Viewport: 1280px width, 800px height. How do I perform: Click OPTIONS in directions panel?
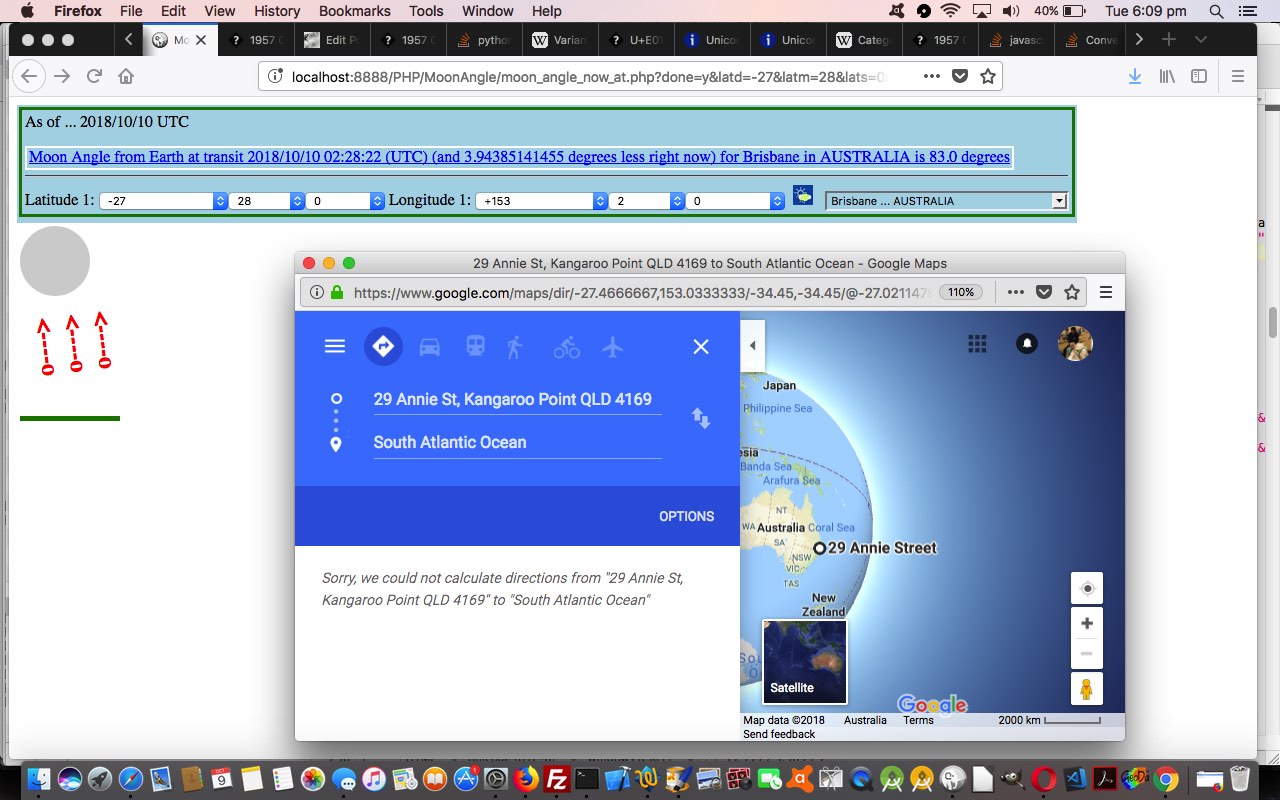686,517
